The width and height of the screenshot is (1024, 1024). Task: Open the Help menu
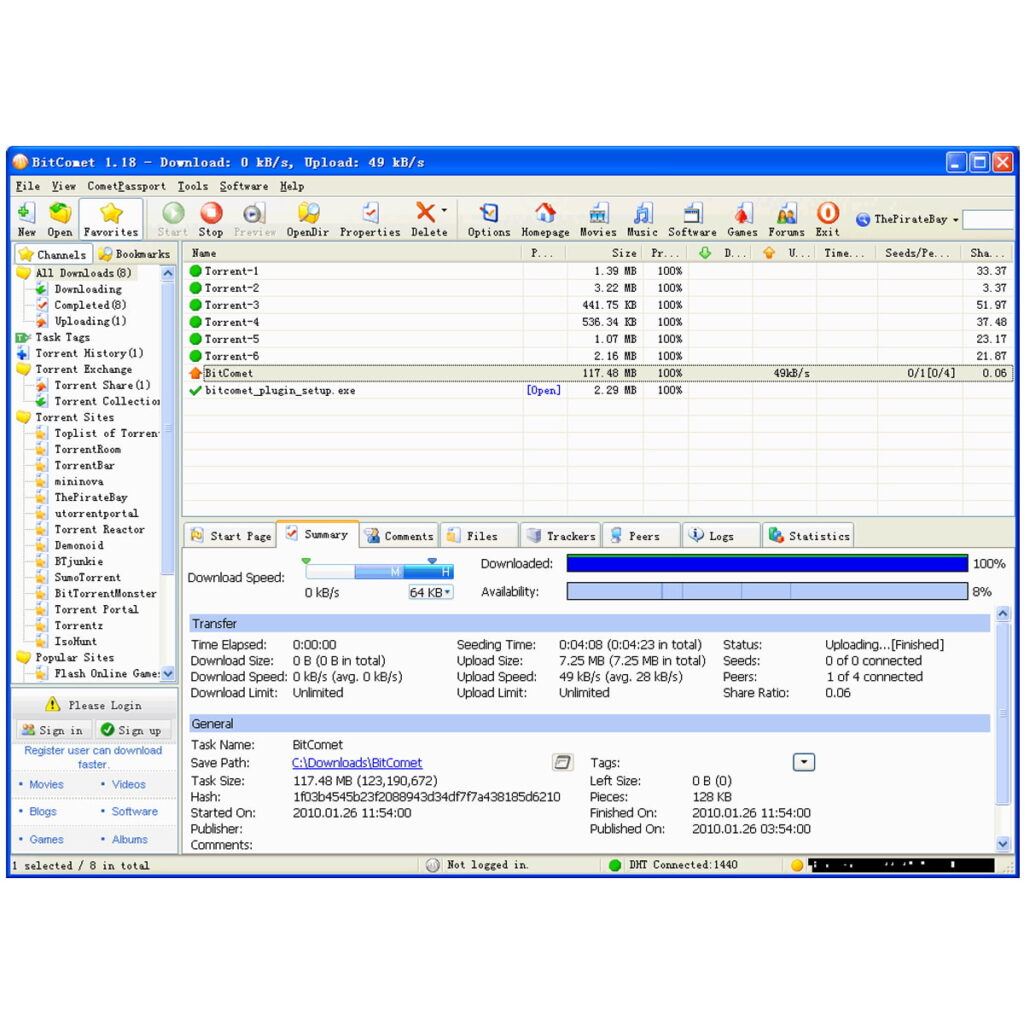tap(292, 186)
